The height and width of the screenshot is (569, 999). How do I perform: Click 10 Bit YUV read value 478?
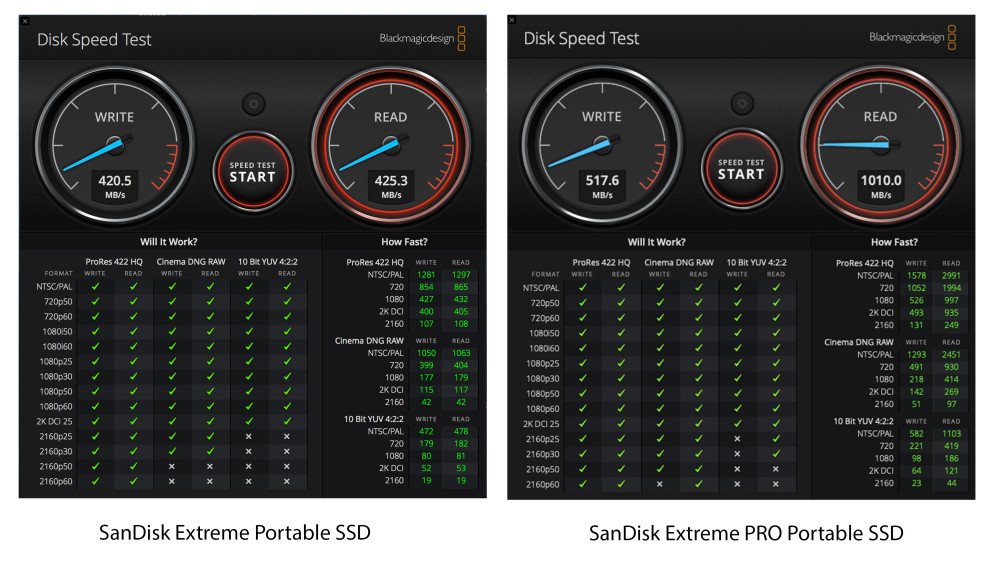click(x=461, y=431)
